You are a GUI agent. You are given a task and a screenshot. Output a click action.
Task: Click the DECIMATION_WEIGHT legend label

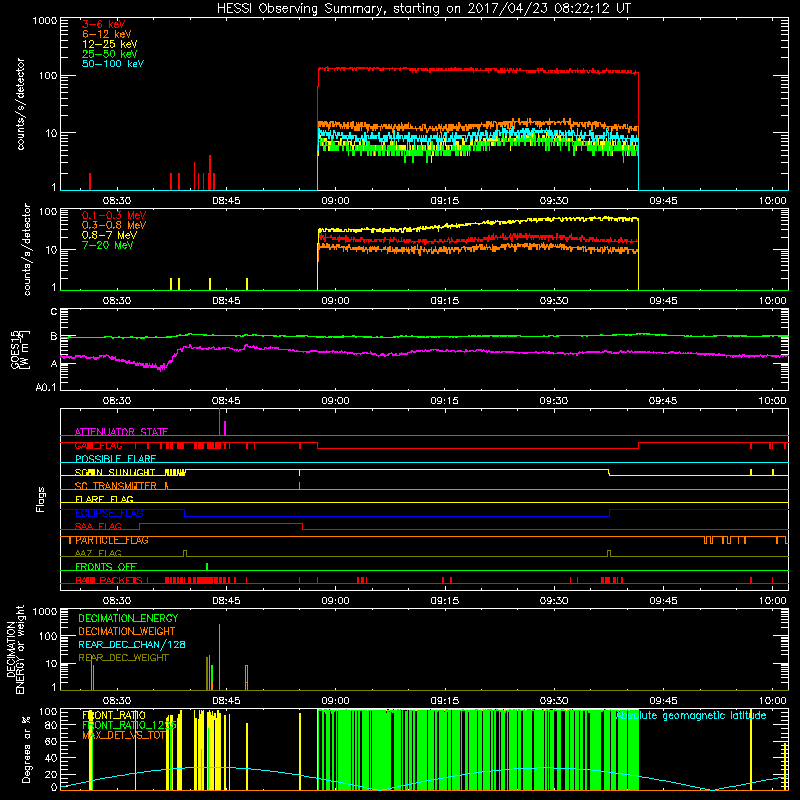(127, 631)
